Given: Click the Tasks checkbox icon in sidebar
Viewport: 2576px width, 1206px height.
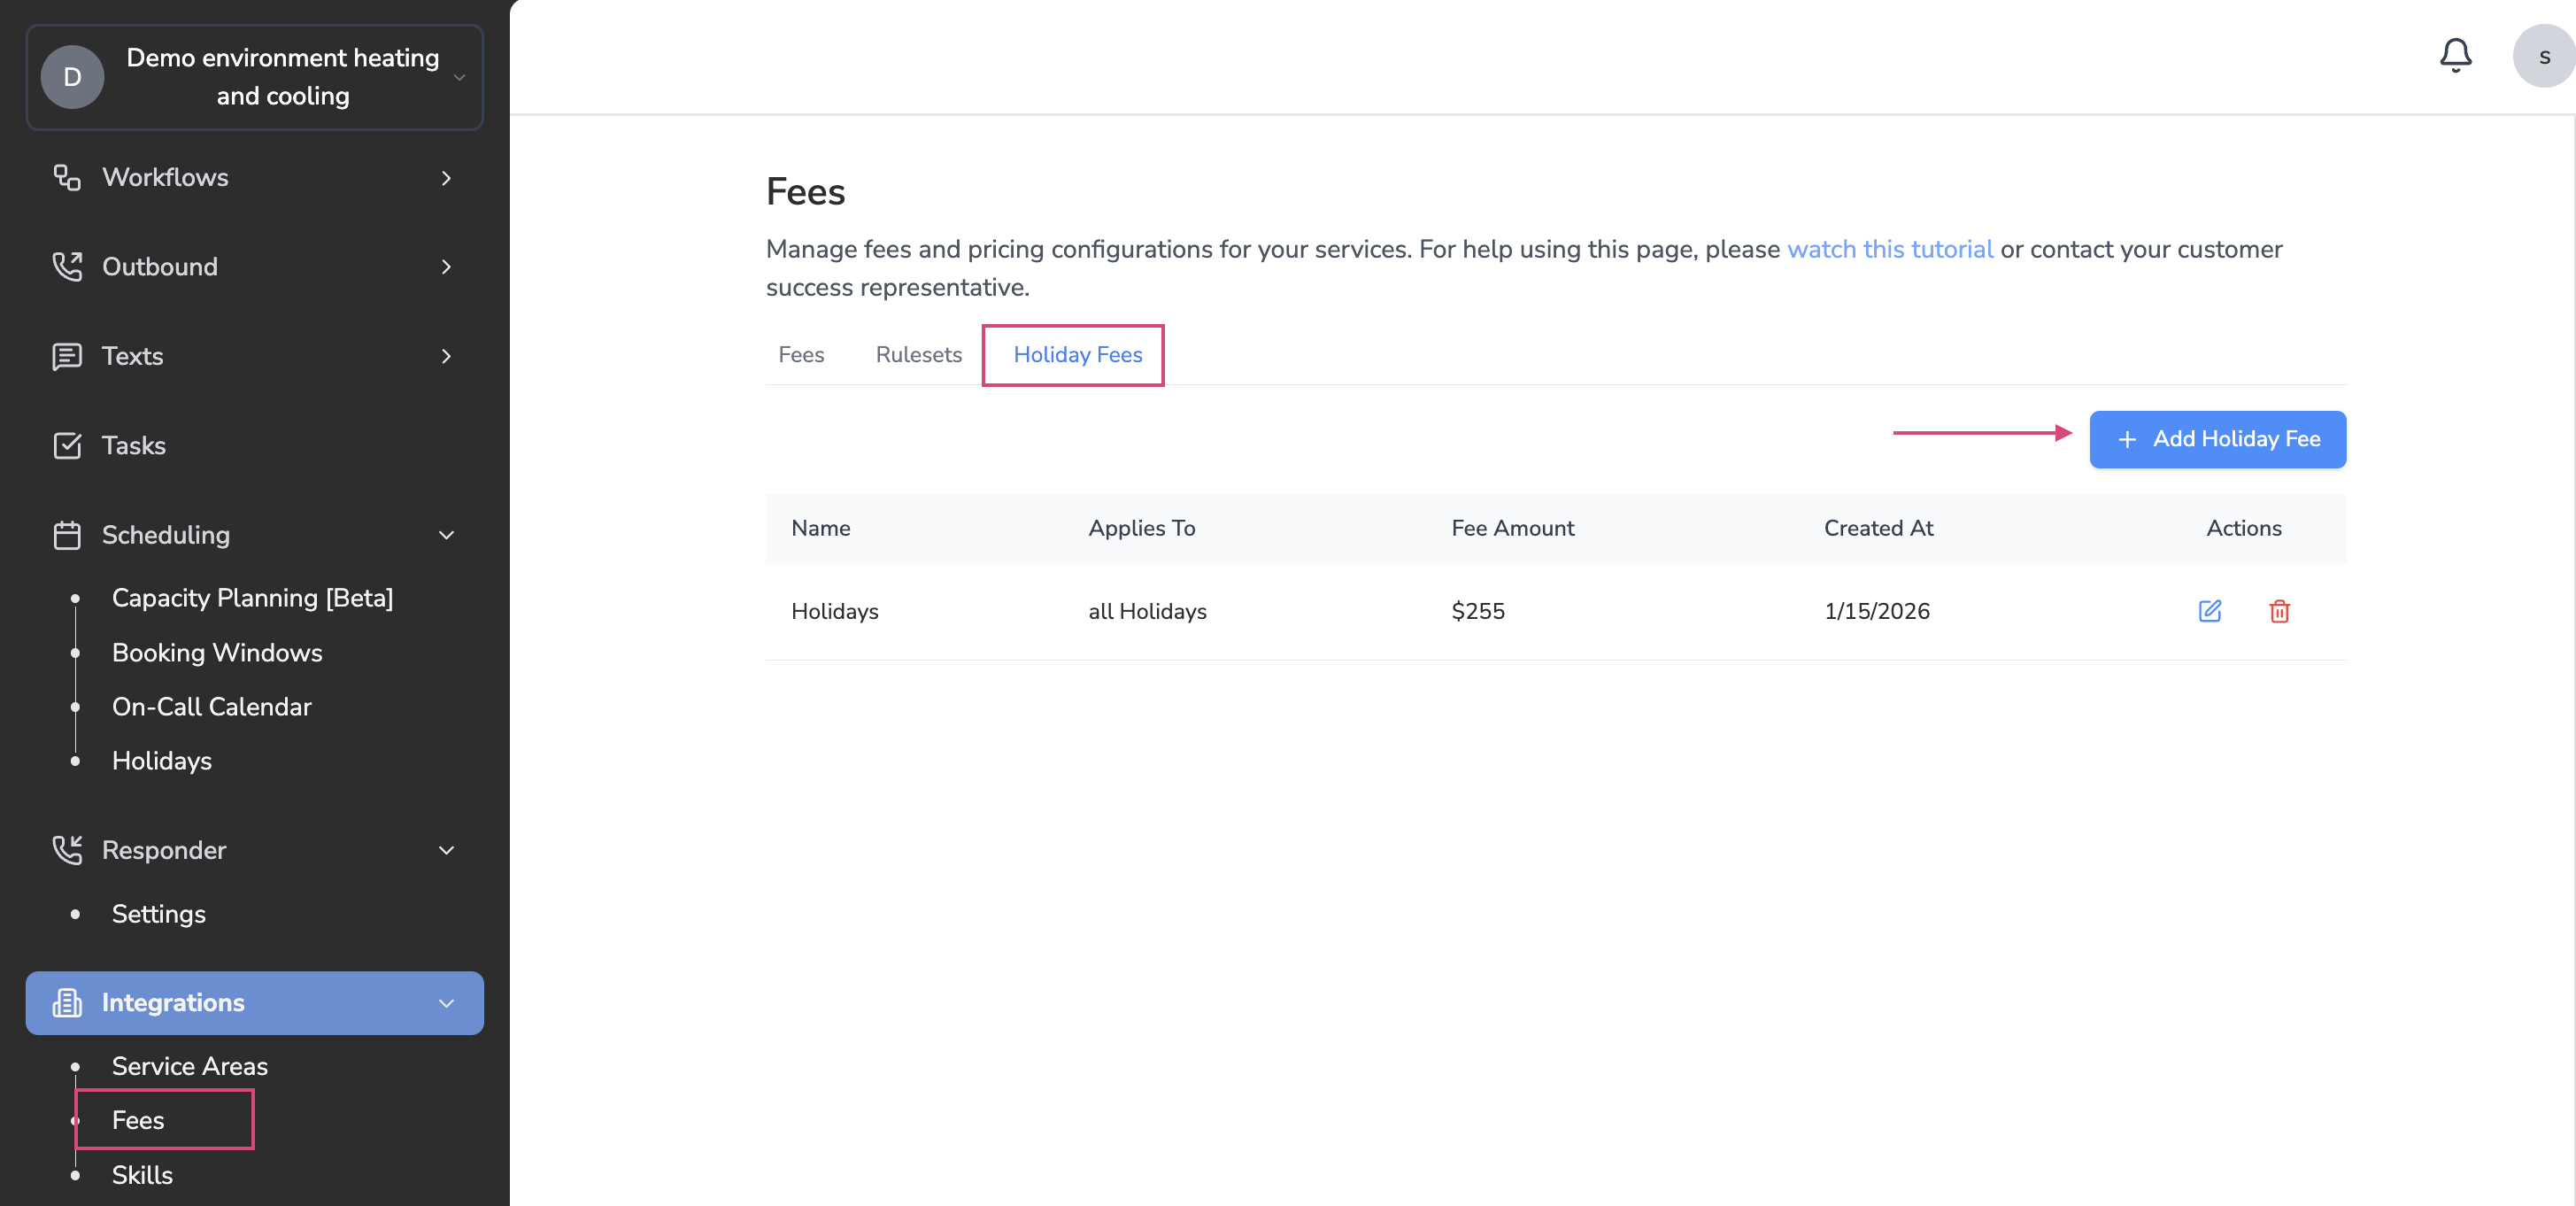Looking at the screenshot, I should tap(67, 445).
